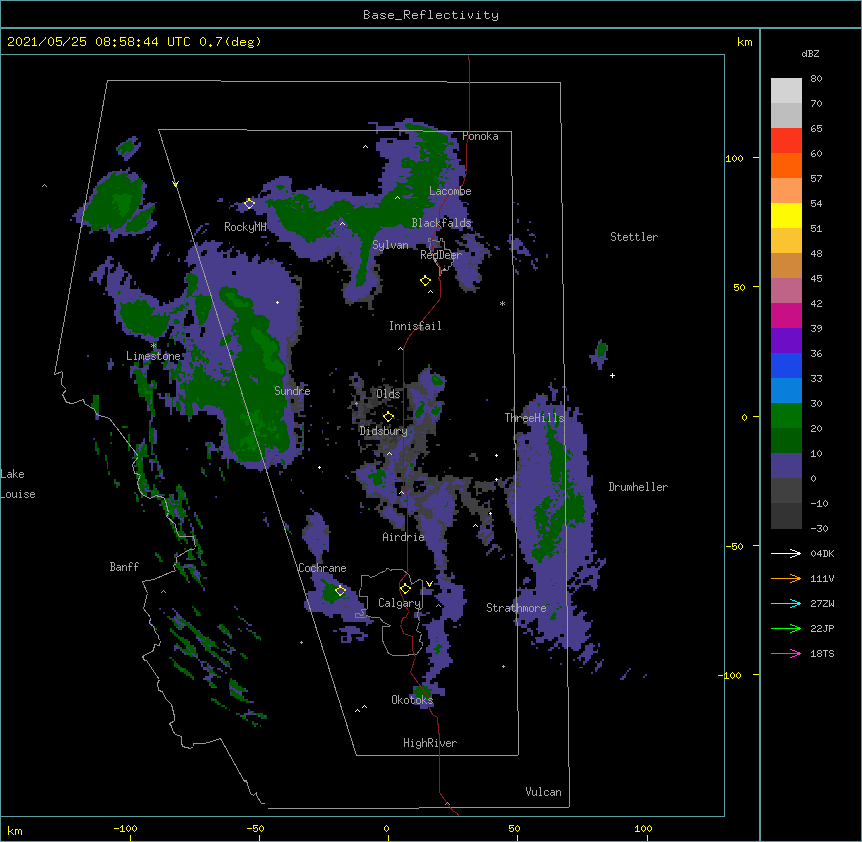
Task: Click the Base_Reflectivity title
Action: click(431, 15)
